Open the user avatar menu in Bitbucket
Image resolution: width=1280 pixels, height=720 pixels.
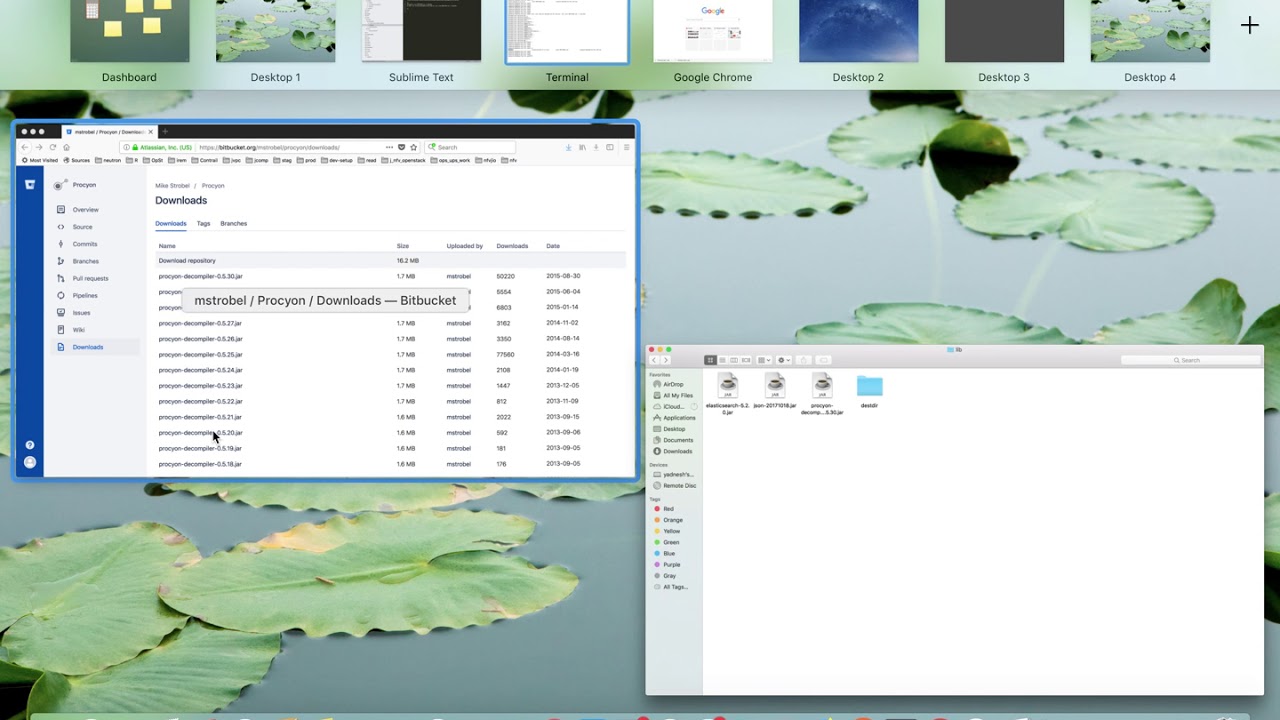(x=30, y=462)
